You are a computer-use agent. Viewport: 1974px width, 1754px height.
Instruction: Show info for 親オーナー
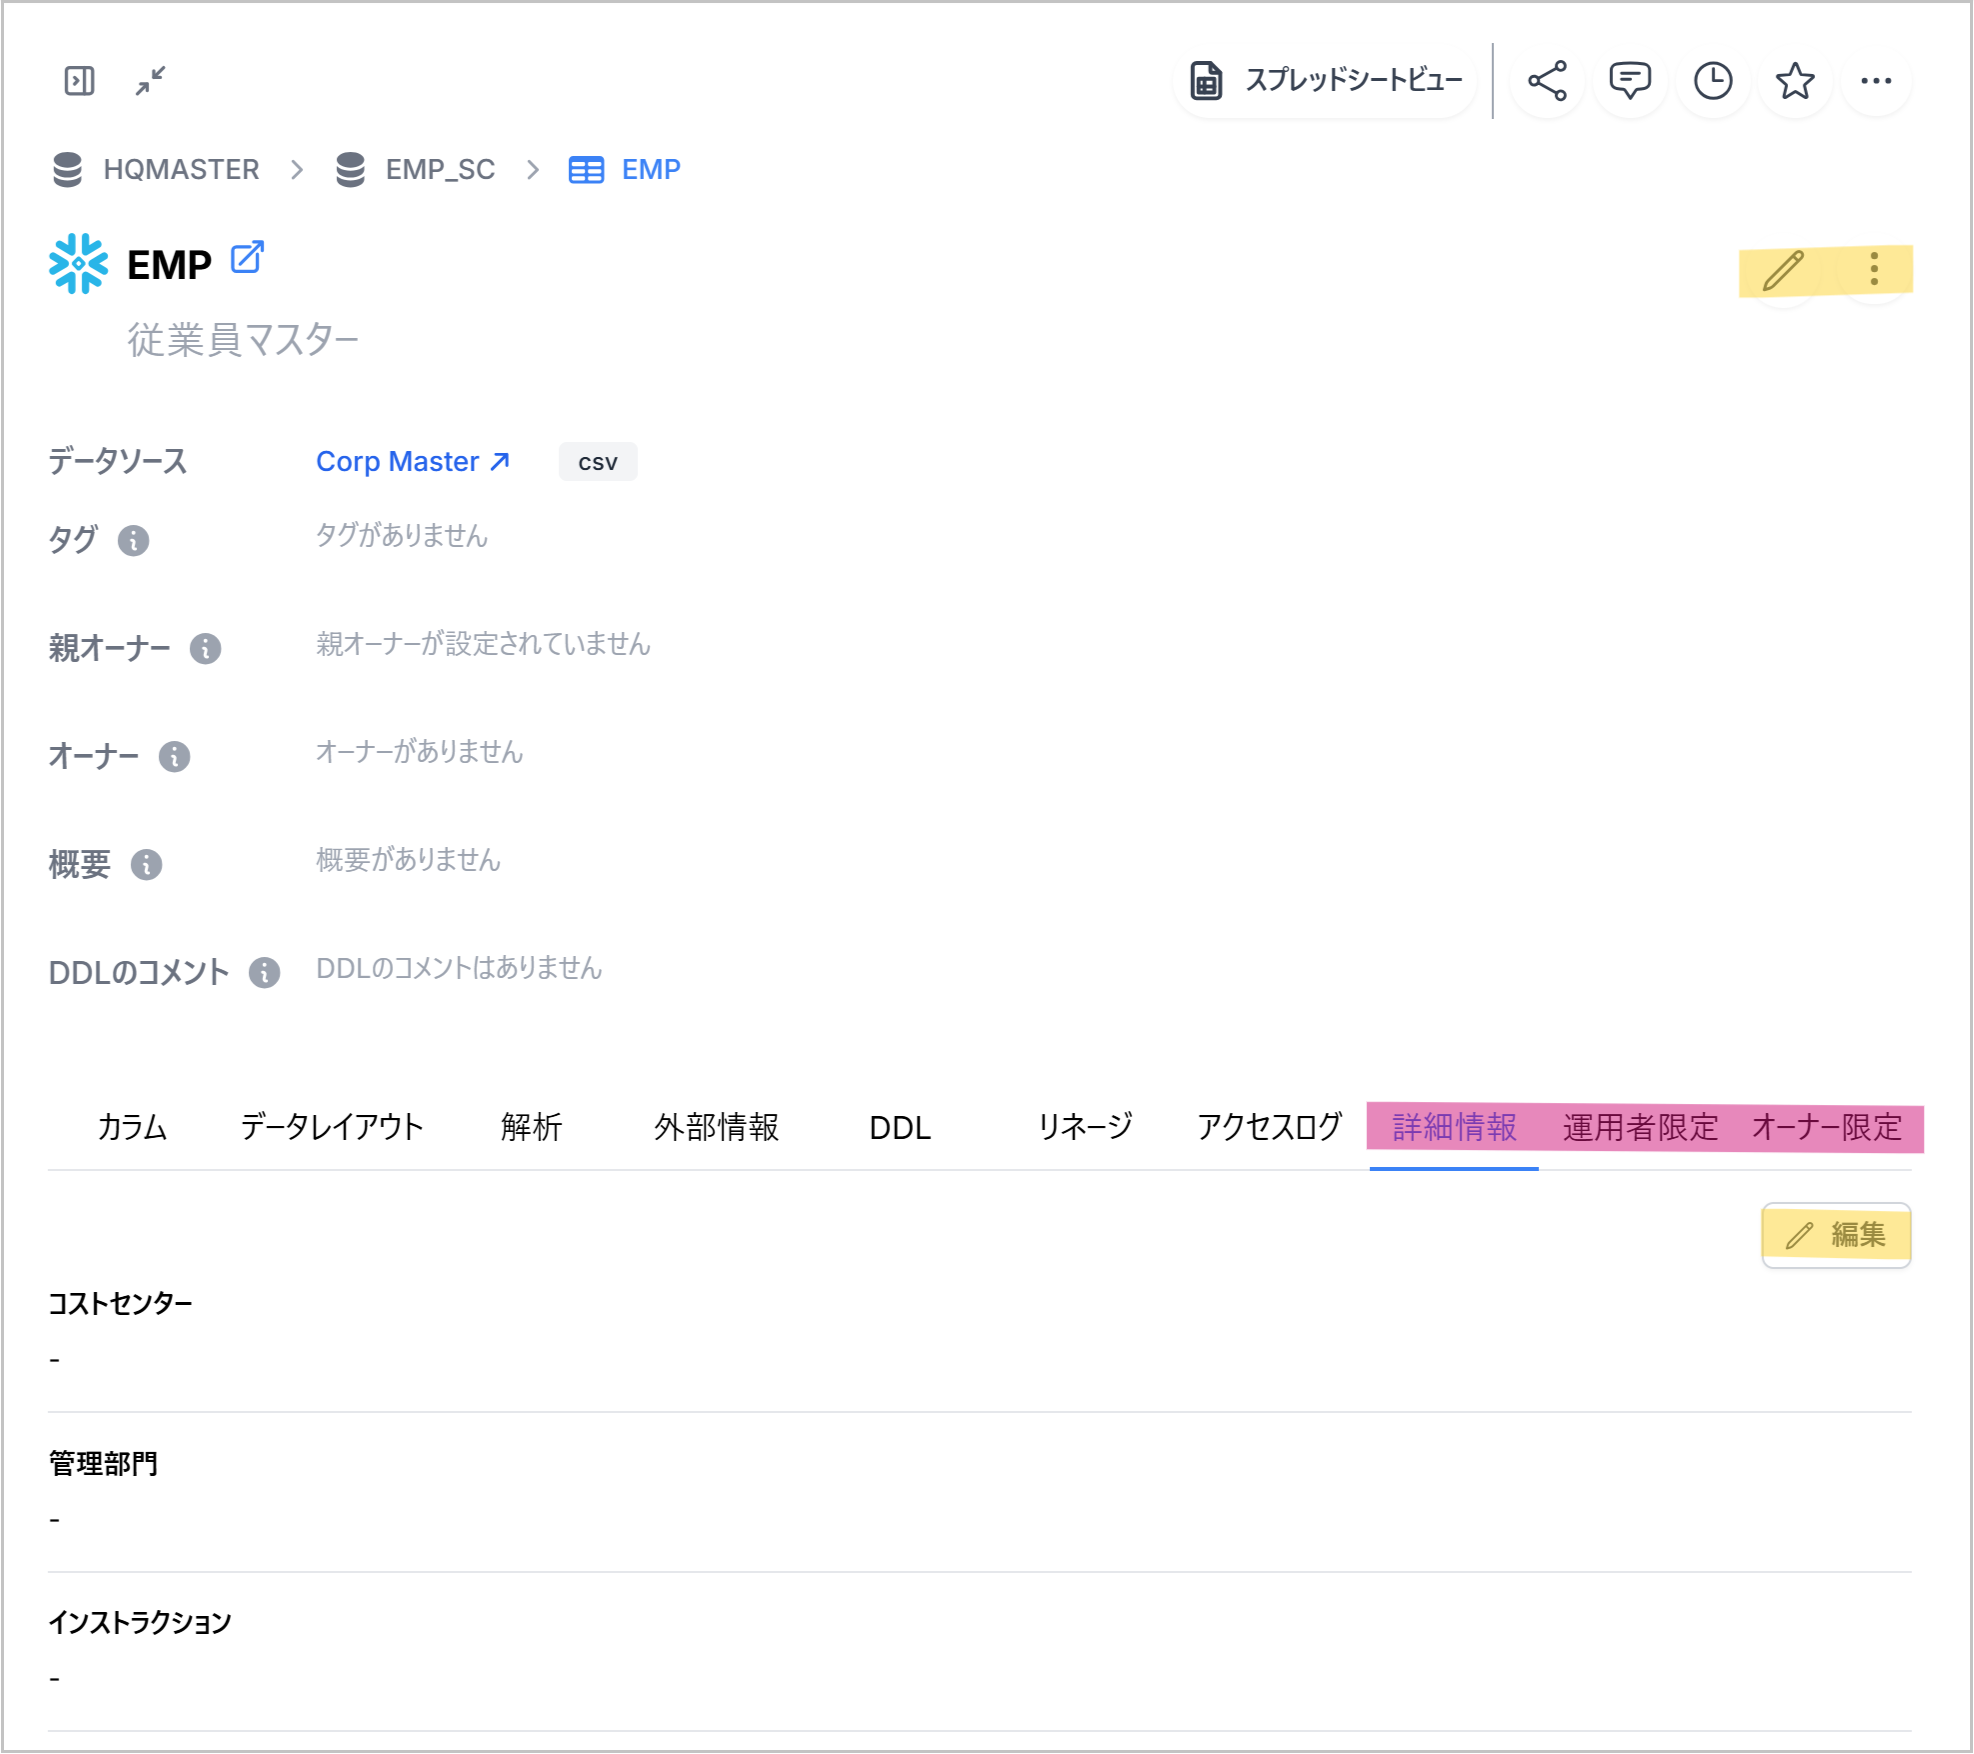(206, 649)
